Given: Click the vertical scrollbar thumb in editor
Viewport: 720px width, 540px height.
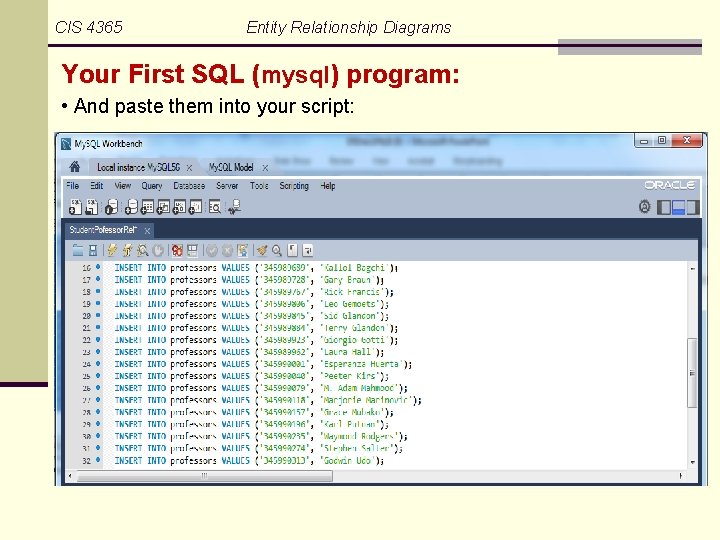Looking at the screenshot, I should 692,372.
